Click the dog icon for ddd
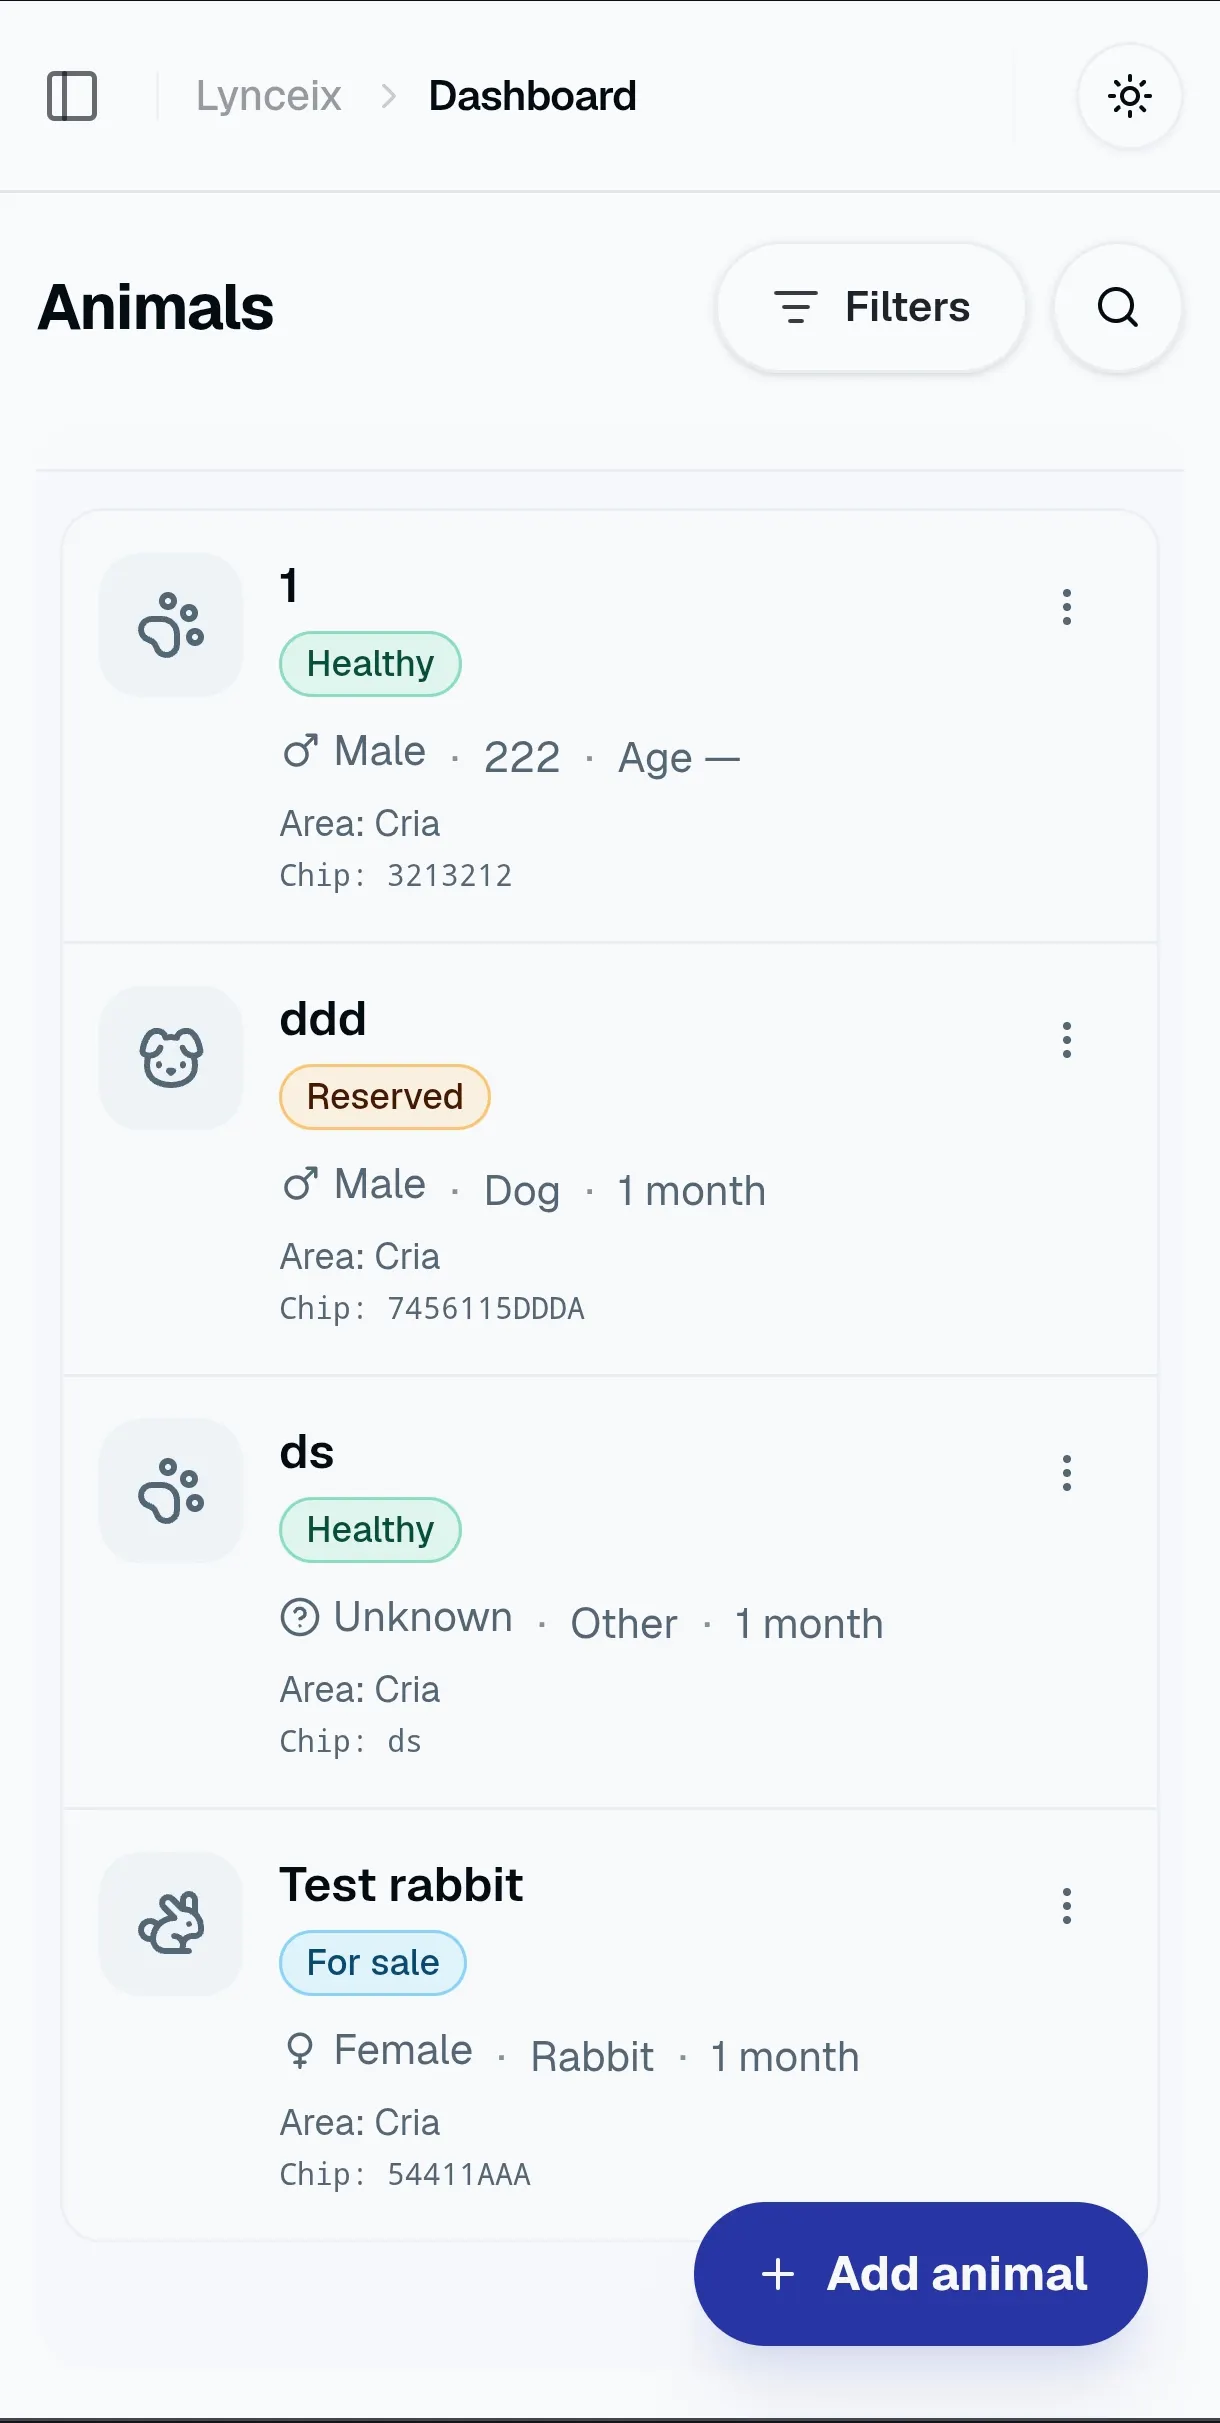 click(x=171, y=1058)
